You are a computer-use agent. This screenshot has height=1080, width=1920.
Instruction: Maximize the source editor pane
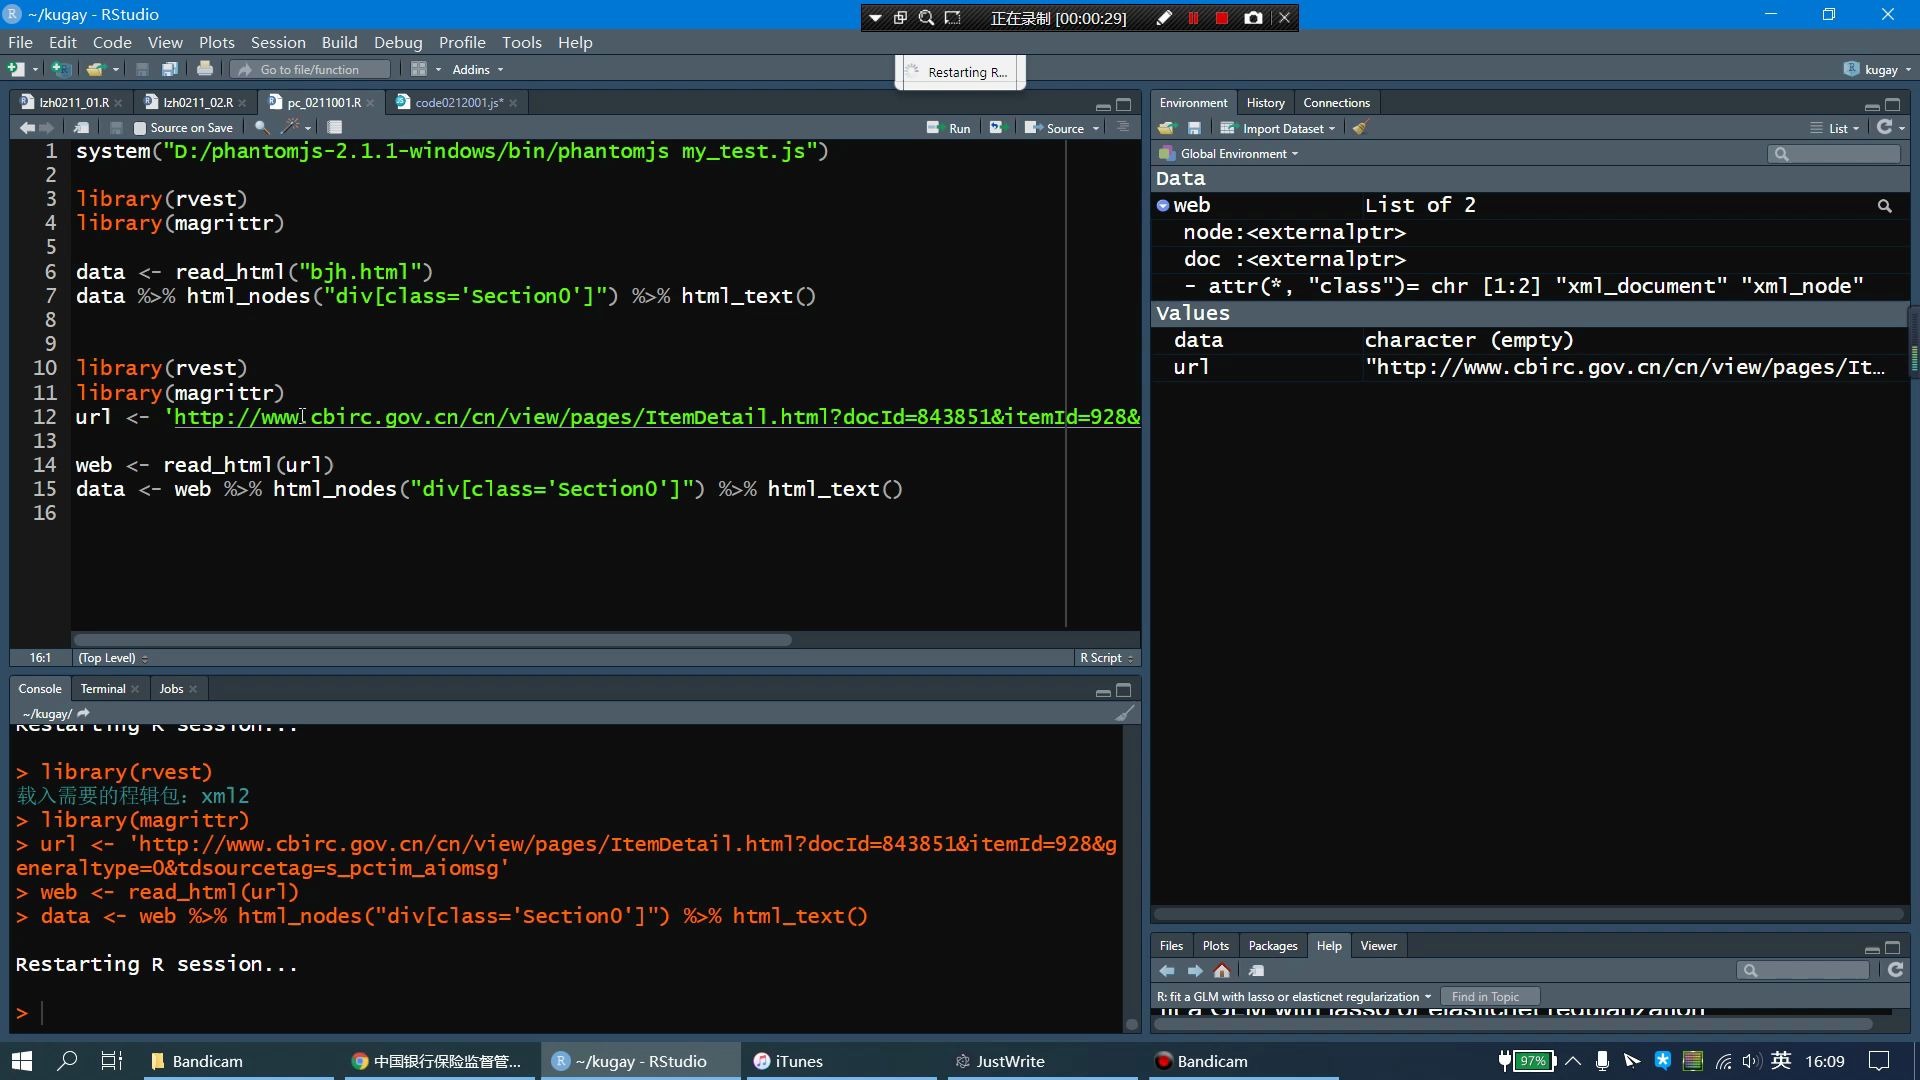pos(1124,105)
